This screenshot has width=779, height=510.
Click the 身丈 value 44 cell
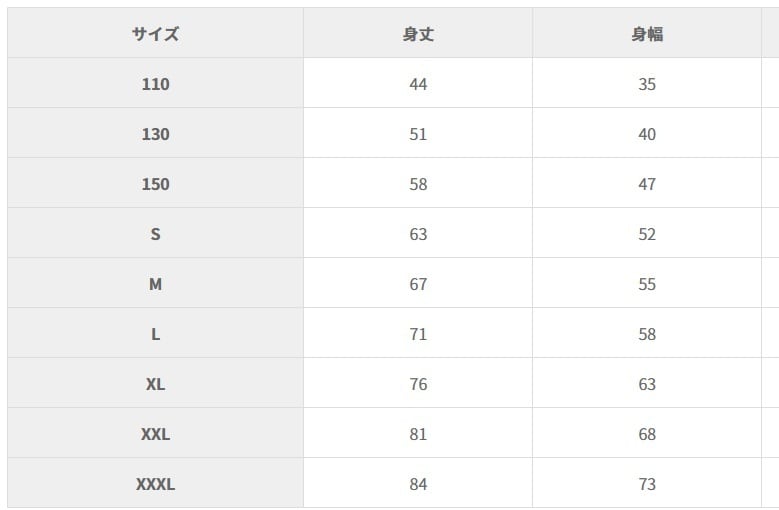(418, 84)
